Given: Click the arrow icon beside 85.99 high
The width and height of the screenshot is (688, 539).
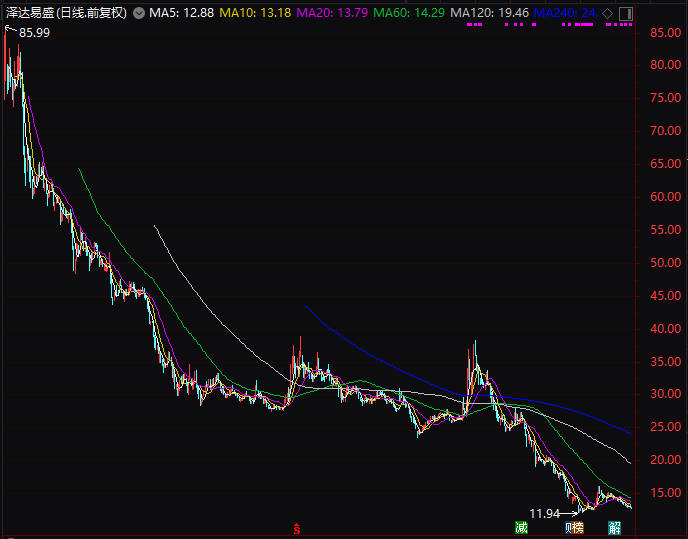Looking at the screenshot, I should point(10,33).
